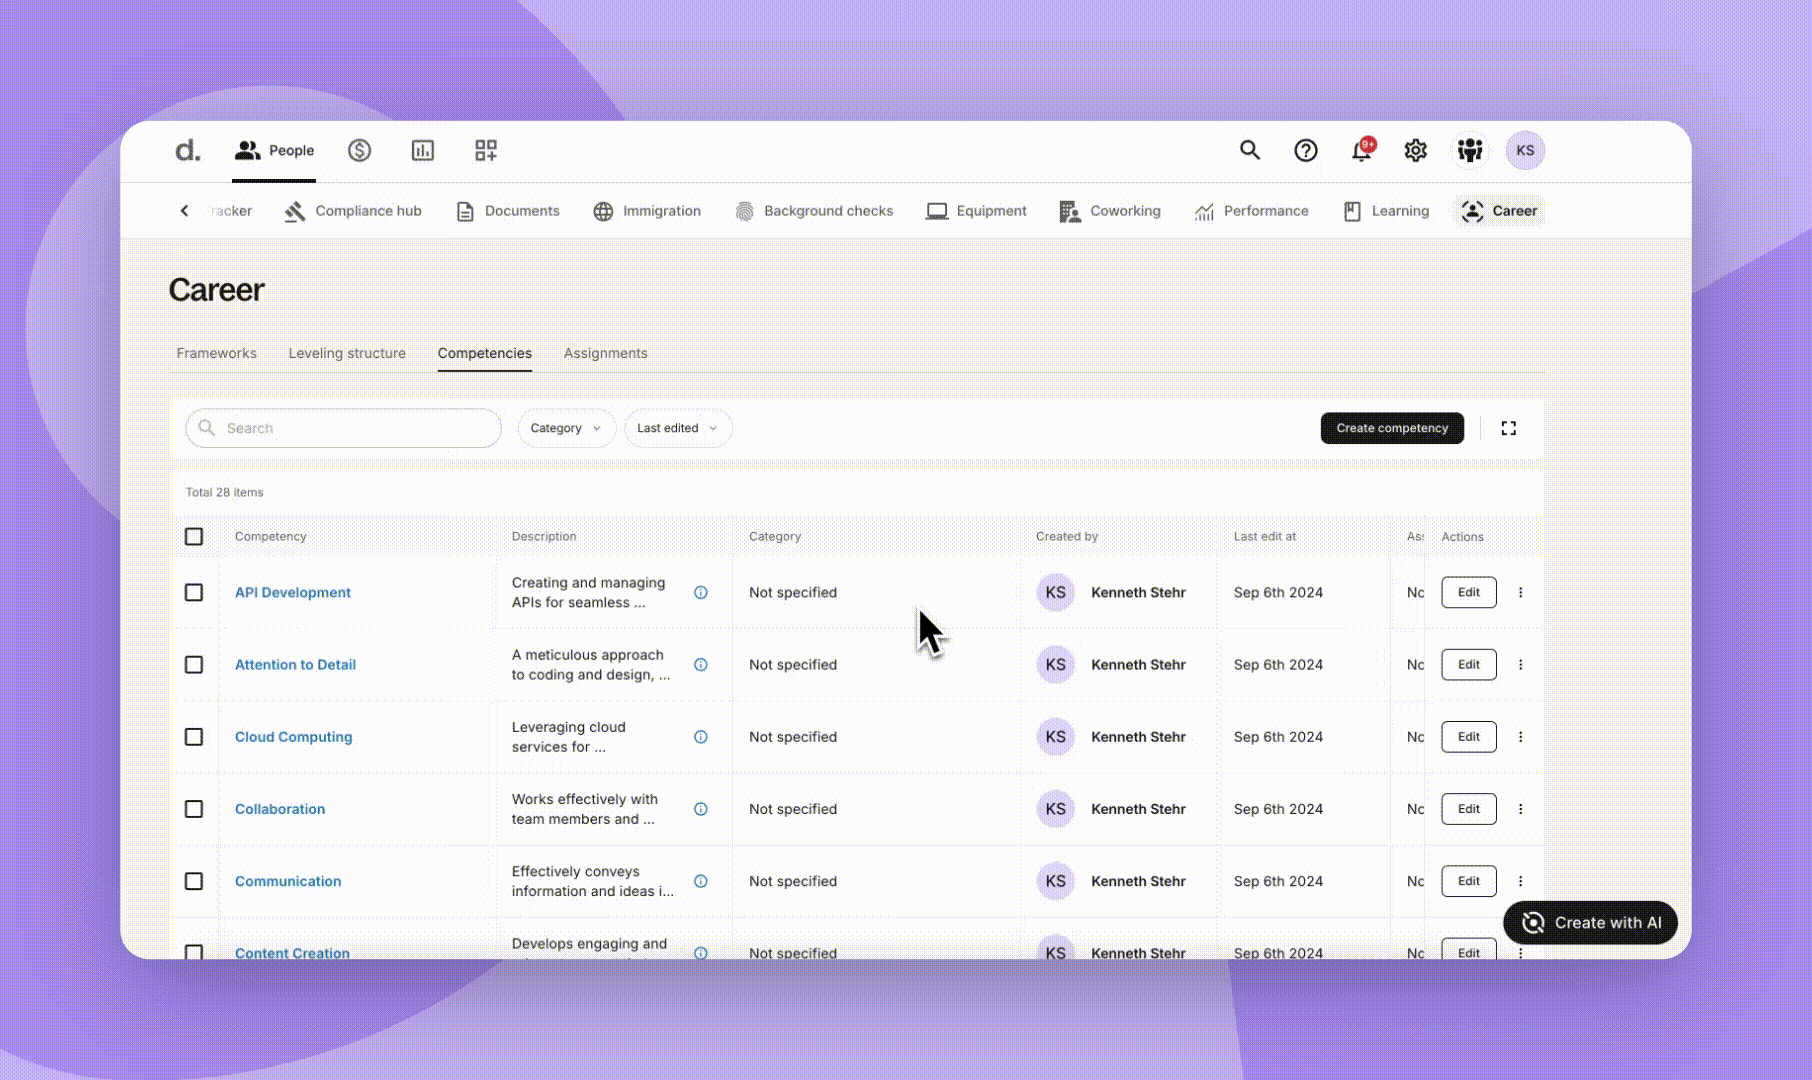Viewport: 1812px width, 1080px height.
Task: Click Kenneth Stehr avatar in API Development row
Action: [1055, 592]
